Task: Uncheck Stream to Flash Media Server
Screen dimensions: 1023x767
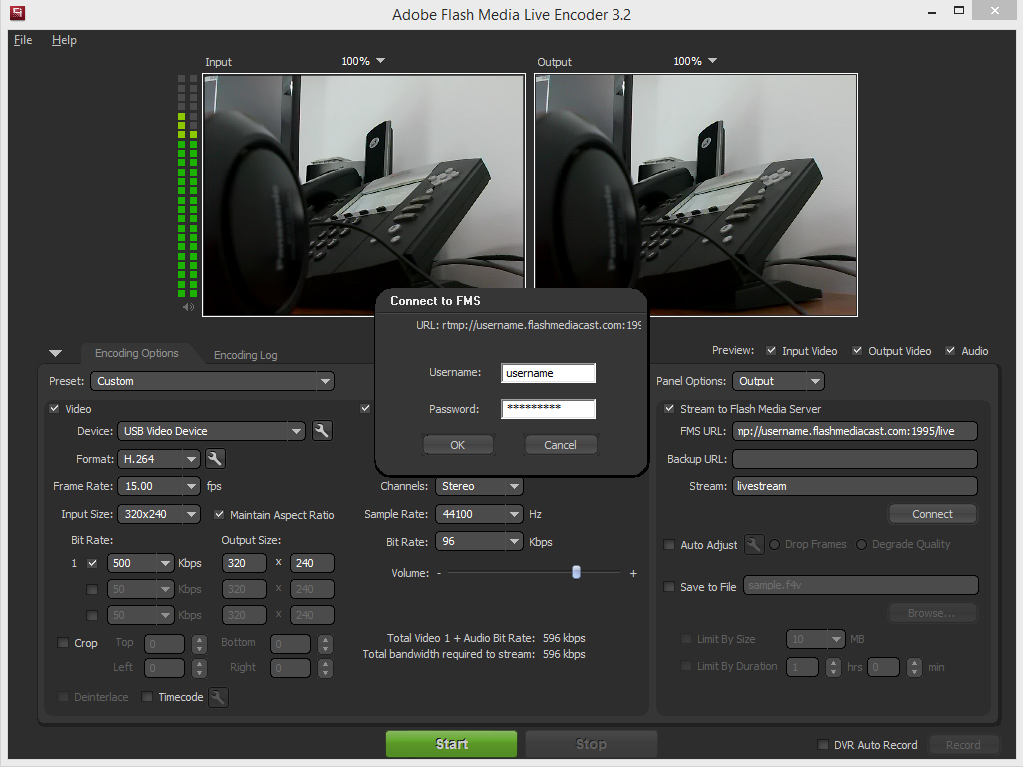Action: pos(669,409)
